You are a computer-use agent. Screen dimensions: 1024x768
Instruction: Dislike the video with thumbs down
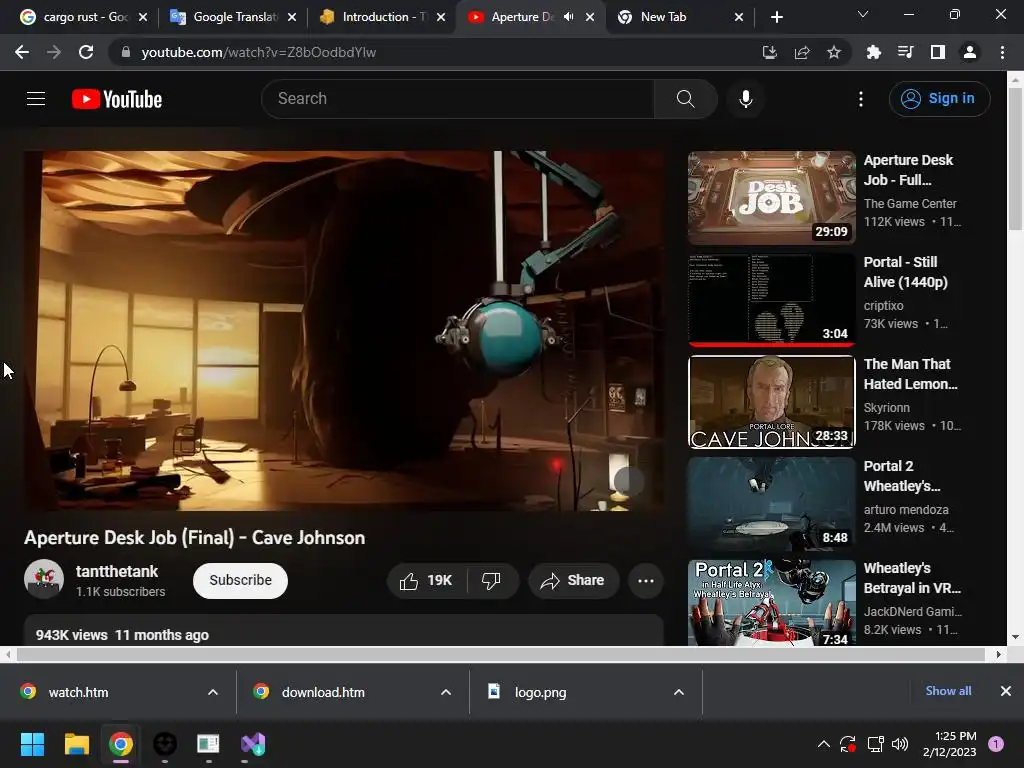pyautogui.click(x=491, y=581)
